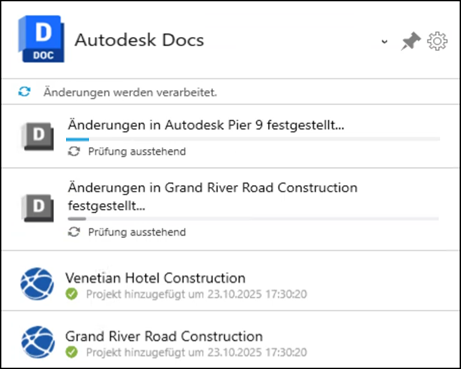This screenshot has height=369, width=461.
Task: Click the Grand River Road Construction progress bar
Action: (x=253, y=219)
